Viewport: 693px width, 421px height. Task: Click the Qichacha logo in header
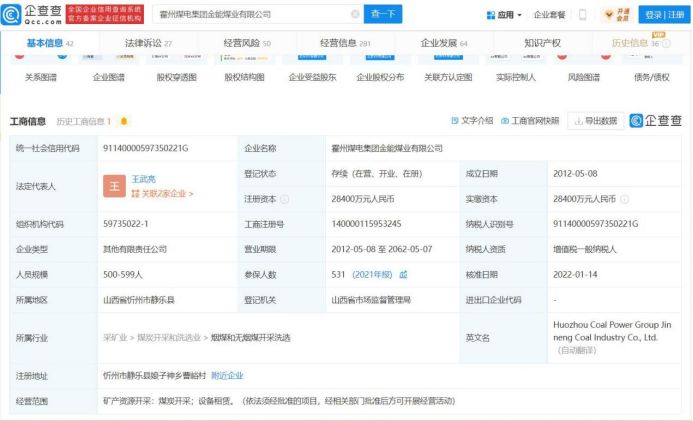click(32, 14)
